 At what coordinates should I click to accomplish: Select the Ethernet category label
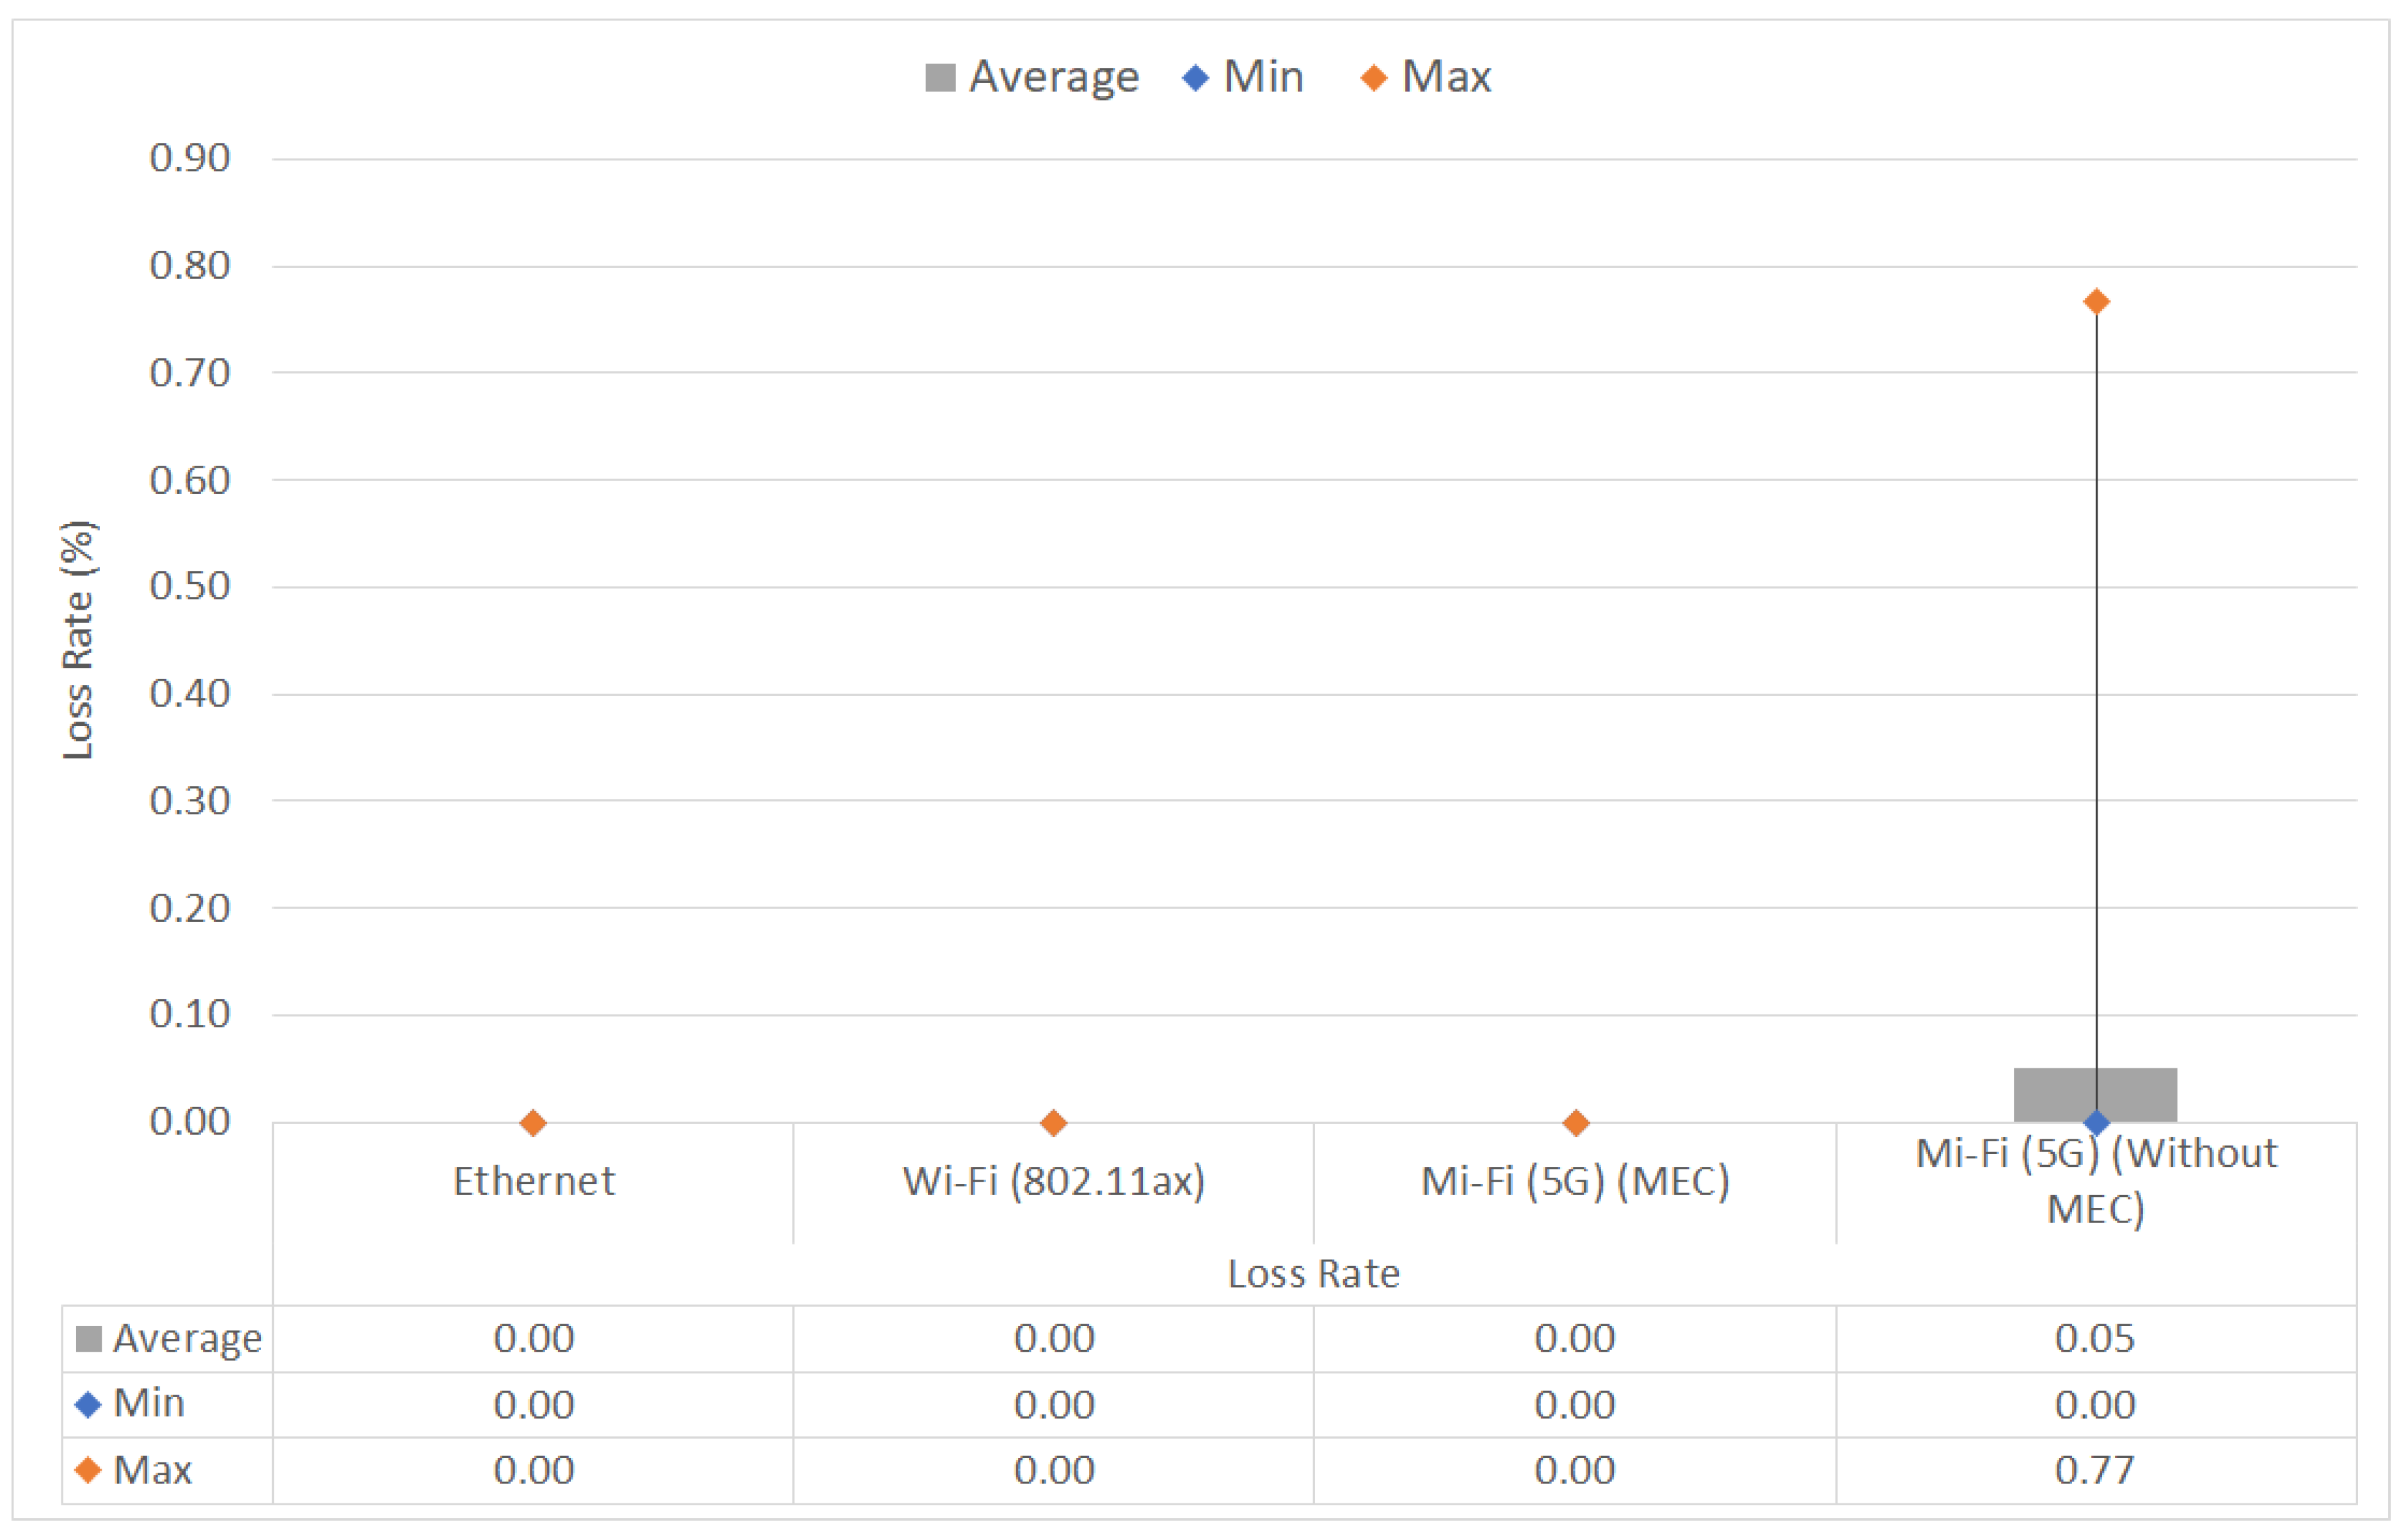click(533, 1182)
